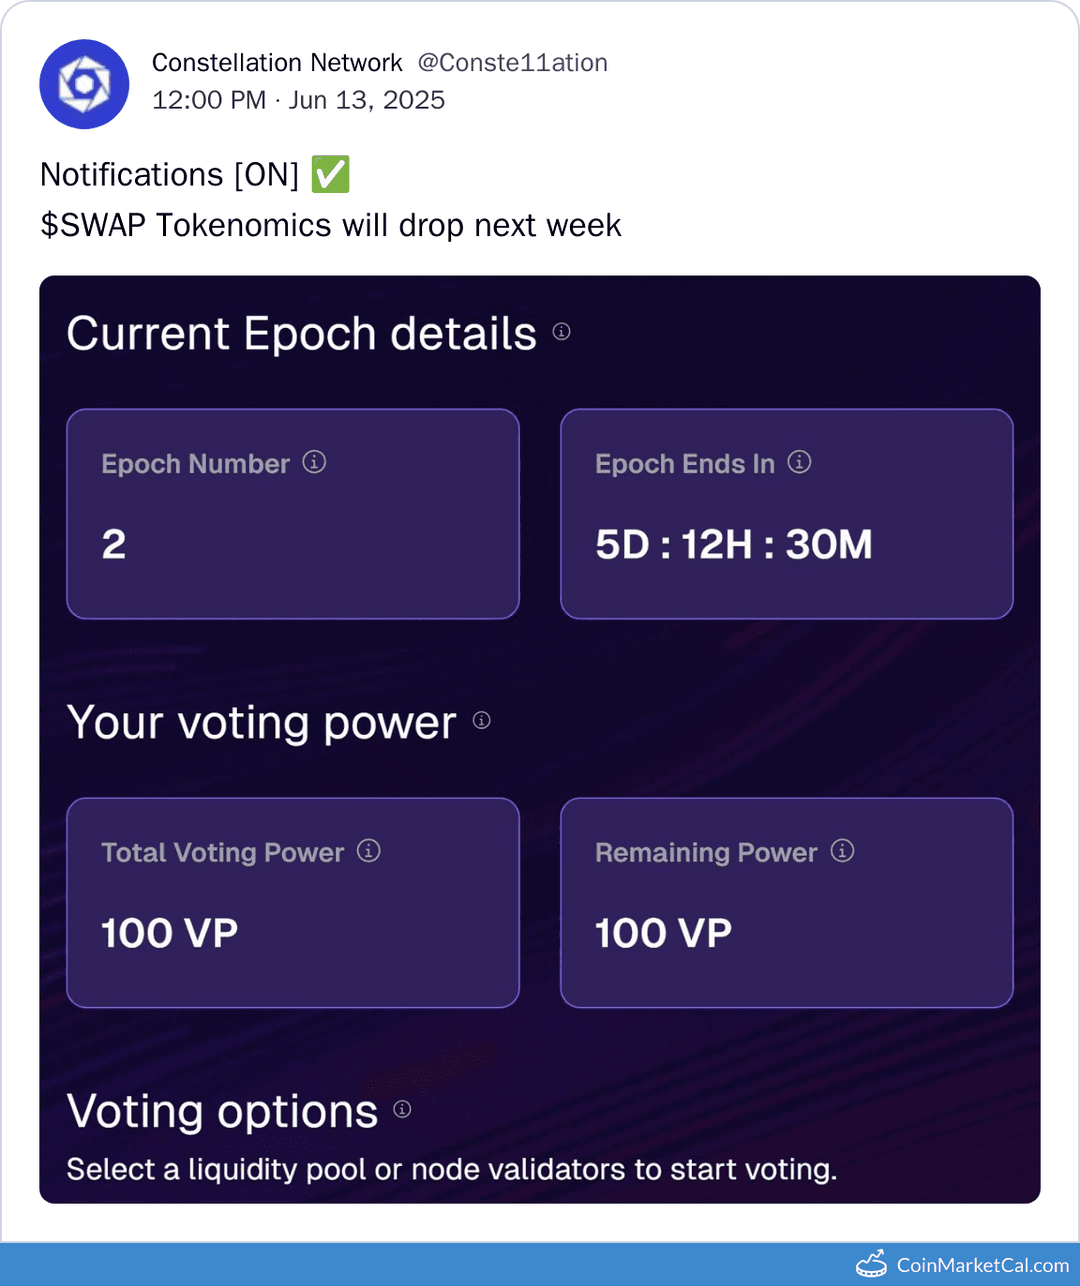The width and height of the screenshot is (1080, 1286).
Task: Click the tweet timestamp Jun 13, 2025
Action: tap(366, 100)
